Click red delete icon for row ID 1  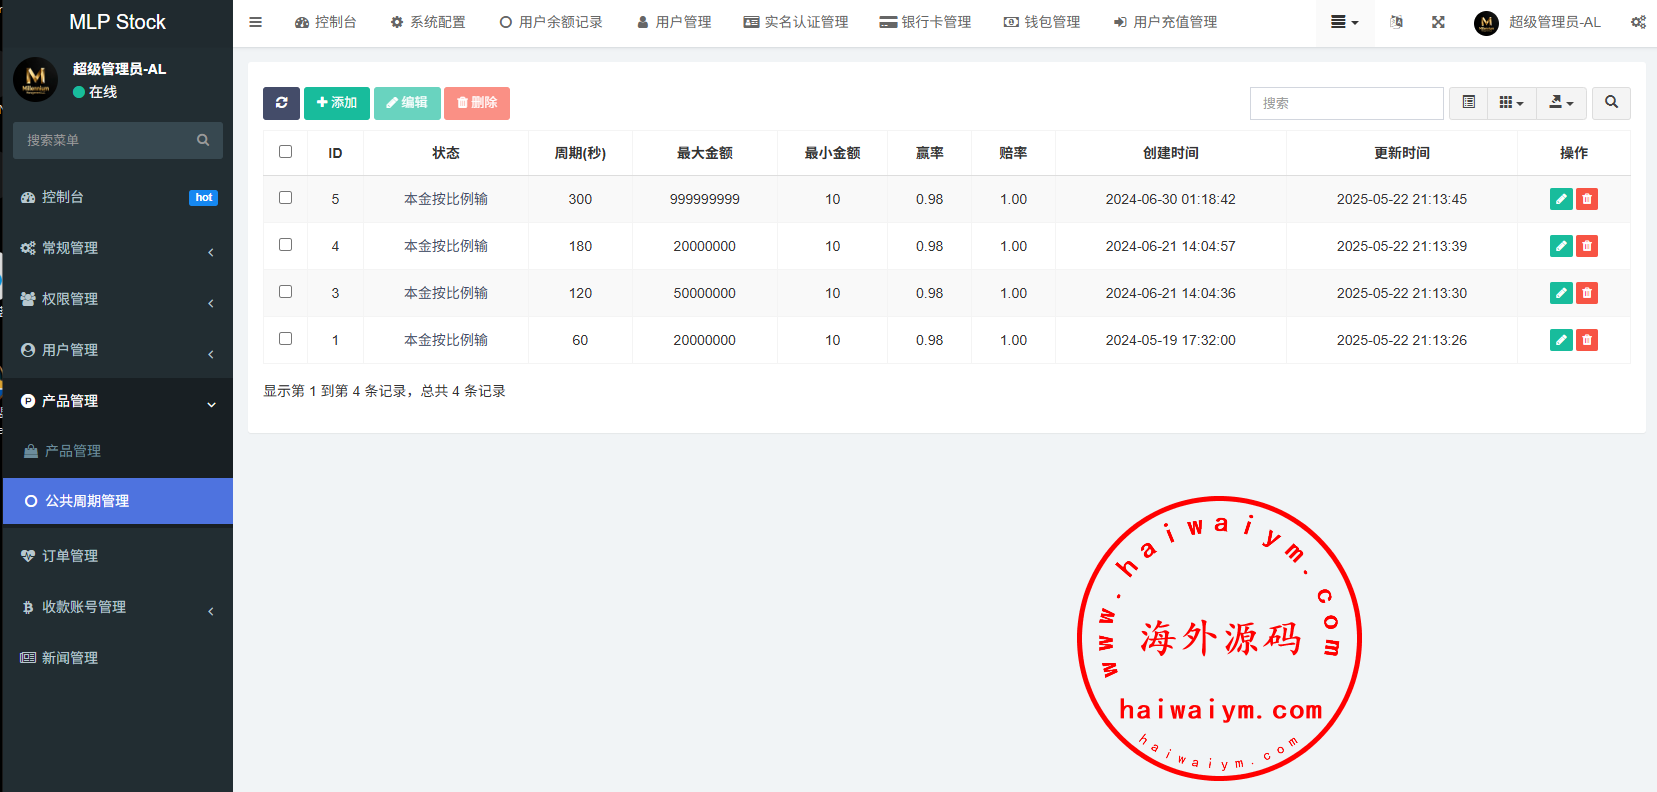tap(1586, 340)
